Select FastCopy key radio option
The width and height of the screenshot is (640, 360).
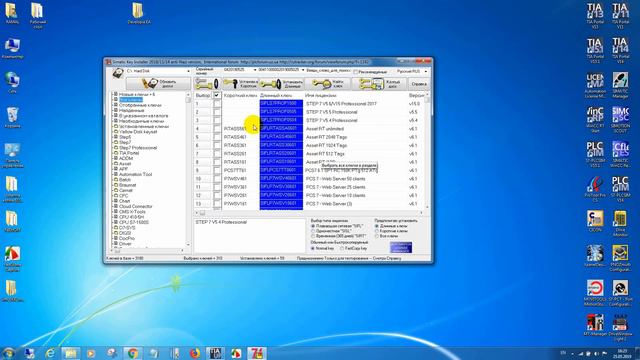click(342, 248)
